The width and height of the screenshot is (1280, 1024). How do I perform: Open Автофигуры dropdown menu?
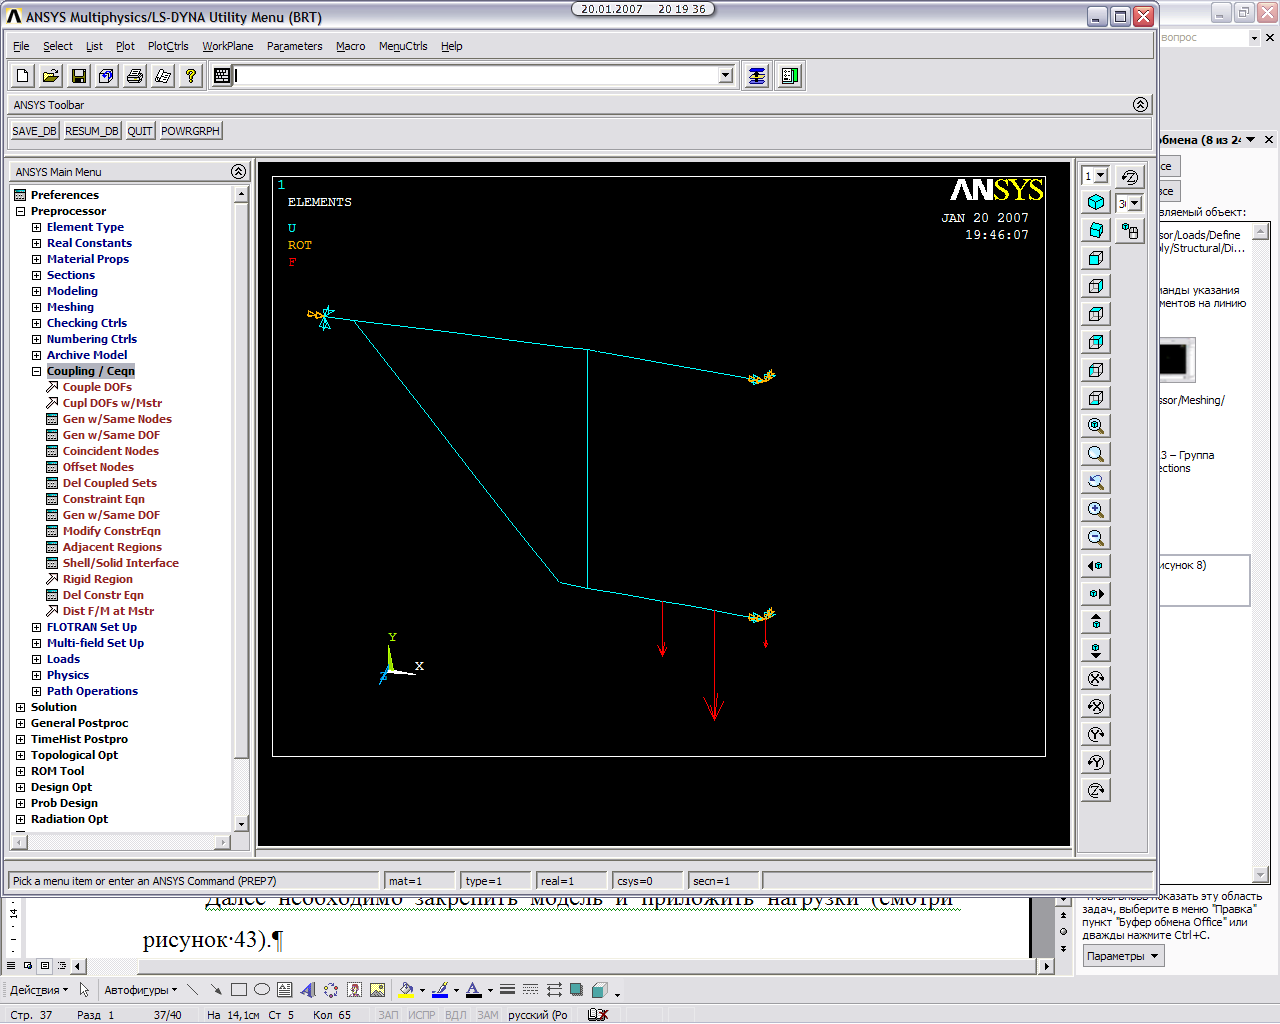click(140, 990)
